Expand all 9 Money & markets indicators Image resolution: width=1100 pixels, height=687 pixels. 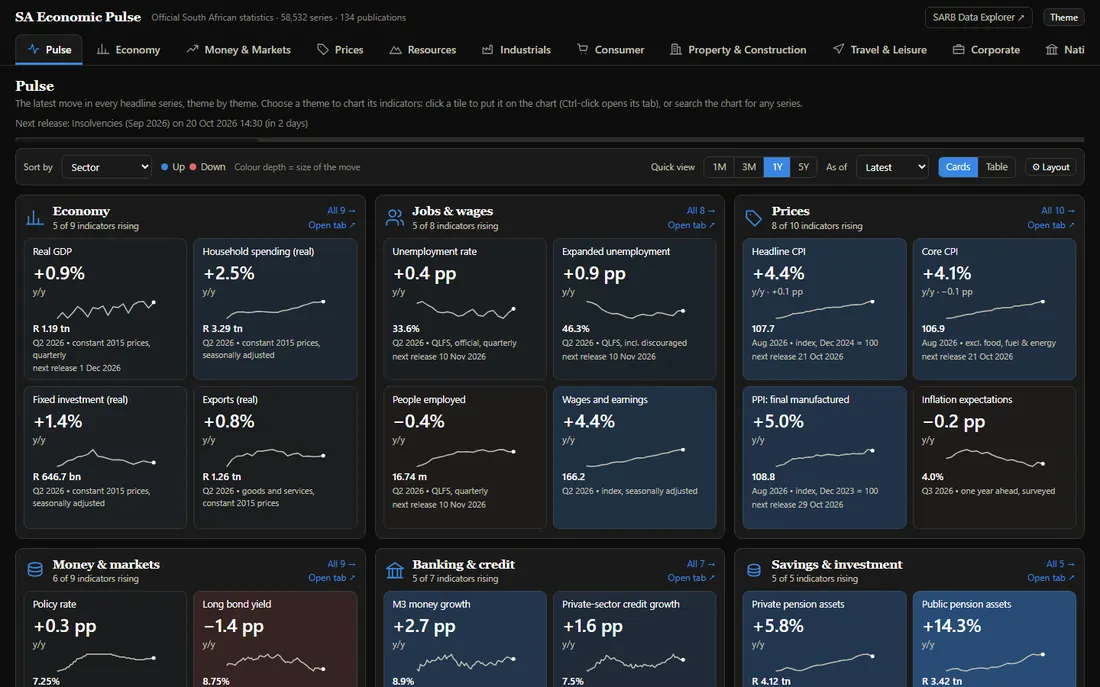(341, 563)
